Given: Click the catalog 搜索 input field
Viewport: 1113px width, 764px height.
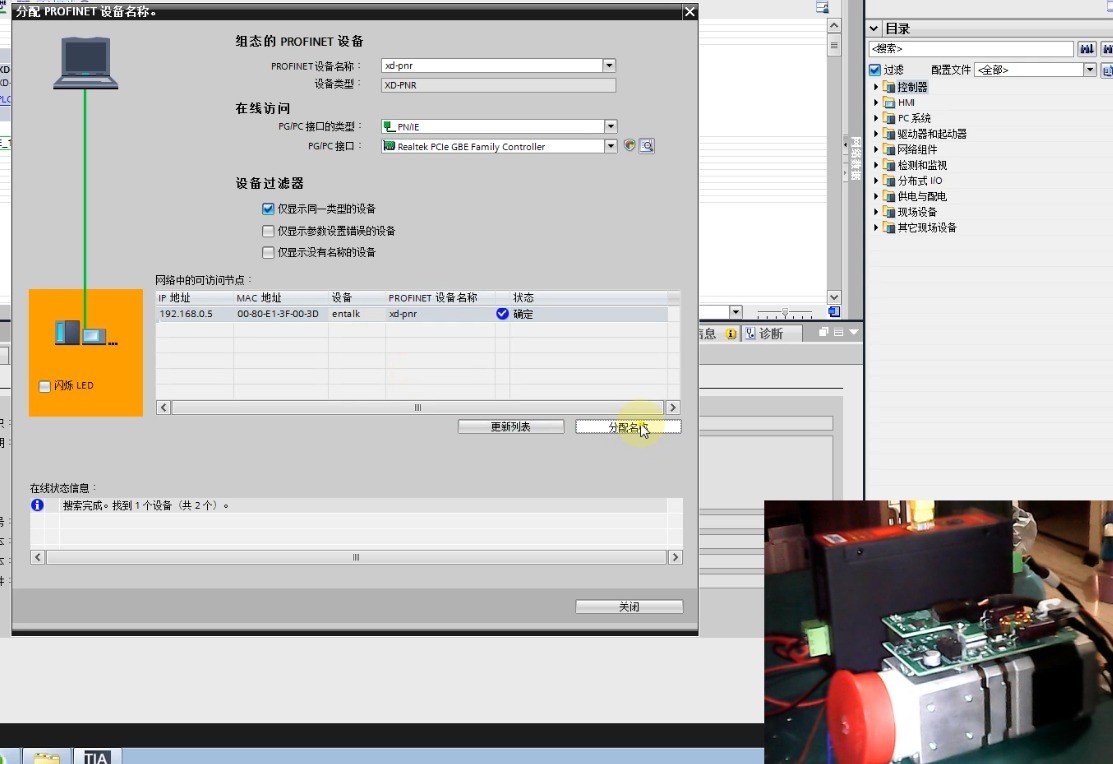Looking at the screenshot, I should 971,48.
